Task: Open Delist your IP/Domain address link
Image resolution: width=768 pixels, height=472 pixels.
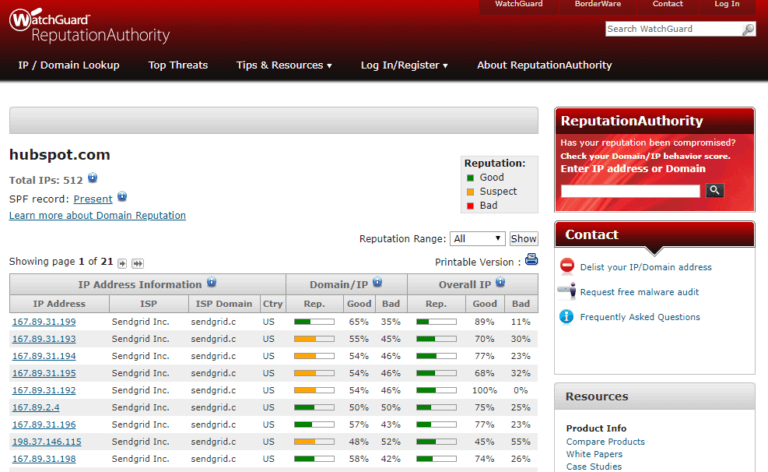Action: (646, 267)
